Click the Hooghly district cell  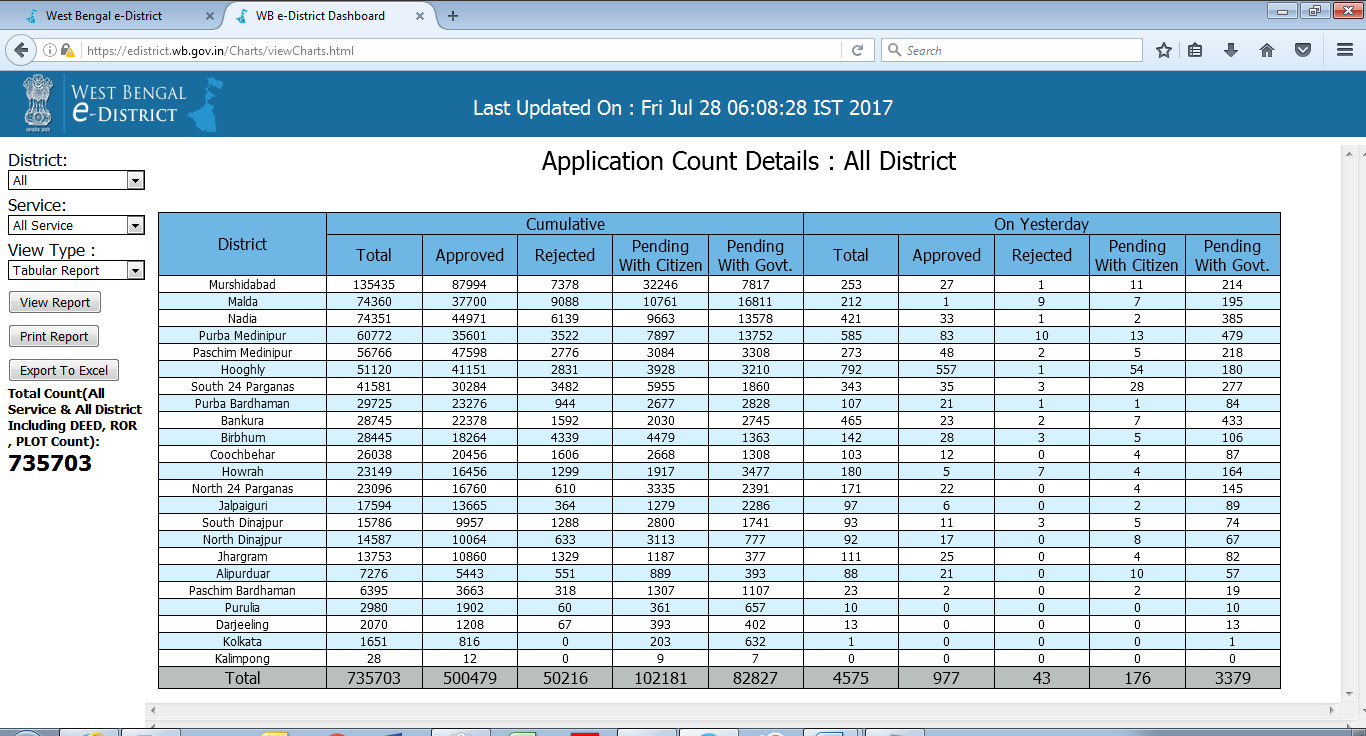pos(242,370)
